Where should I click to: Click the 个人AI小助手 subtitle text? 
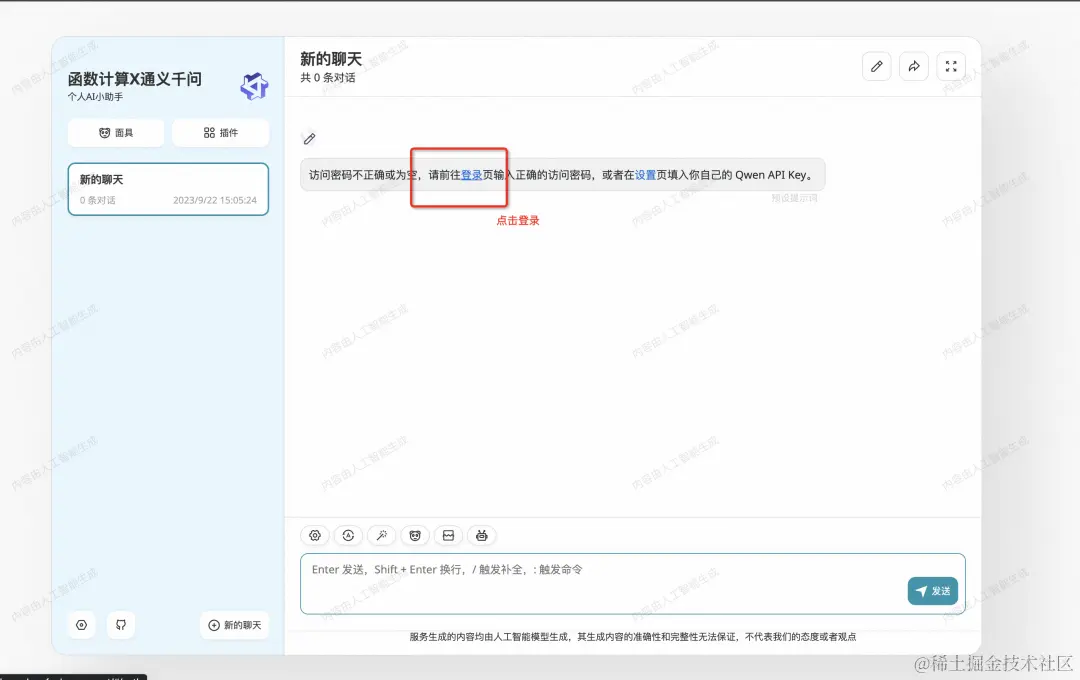point(96,97)
